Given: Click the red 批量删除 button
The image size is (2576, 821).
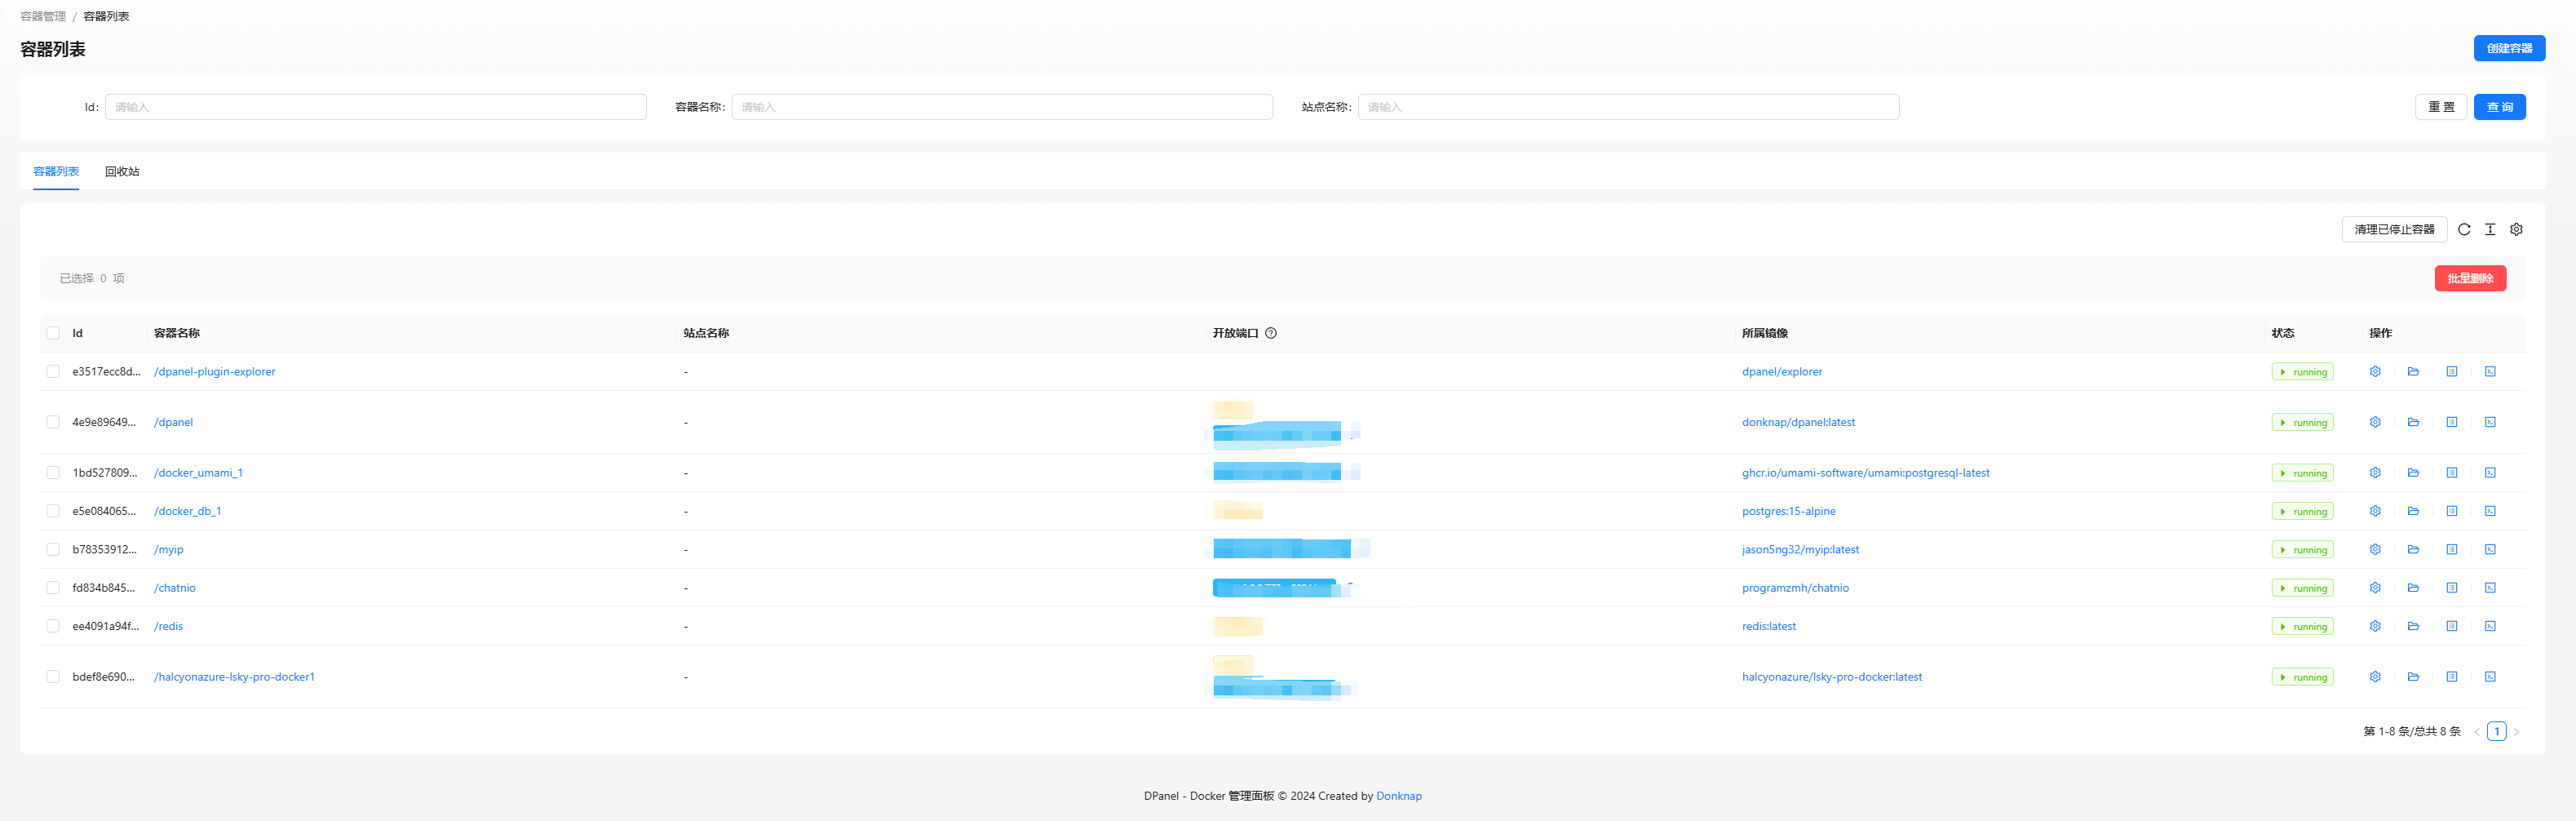Looking at the screenshot, I should tap(2470, 278).
